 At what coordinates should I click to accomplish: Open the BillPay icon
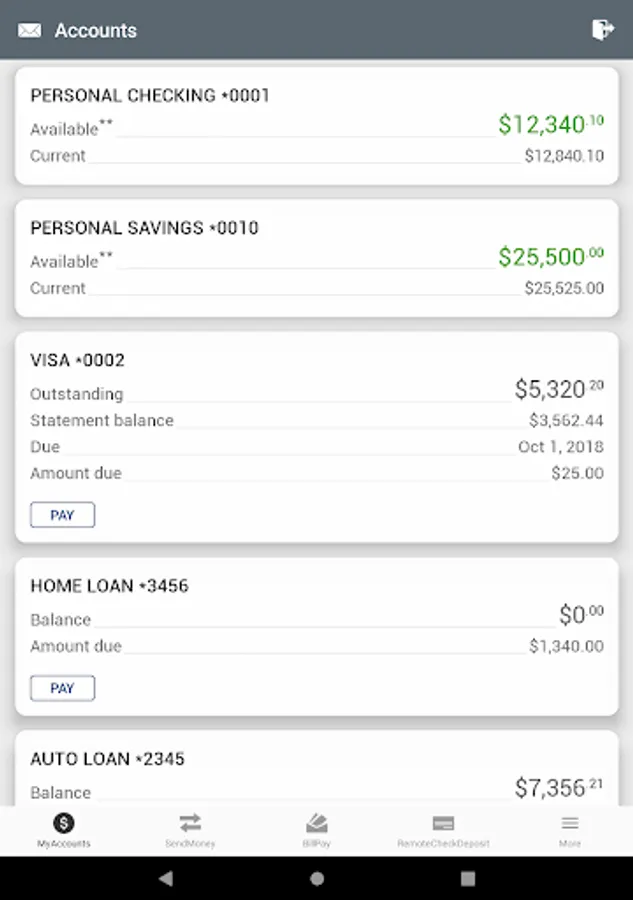(x=316, y=823)
